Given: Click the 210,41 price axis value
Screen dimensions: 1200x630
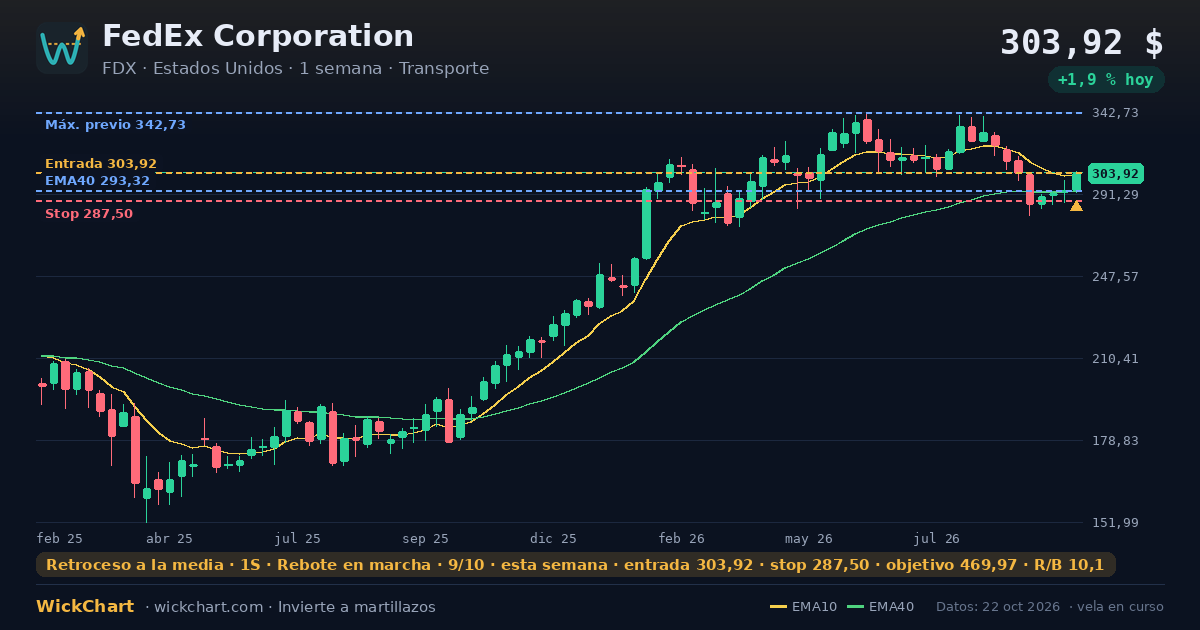Looking at the screenshot, I should tap(1115, 359).
